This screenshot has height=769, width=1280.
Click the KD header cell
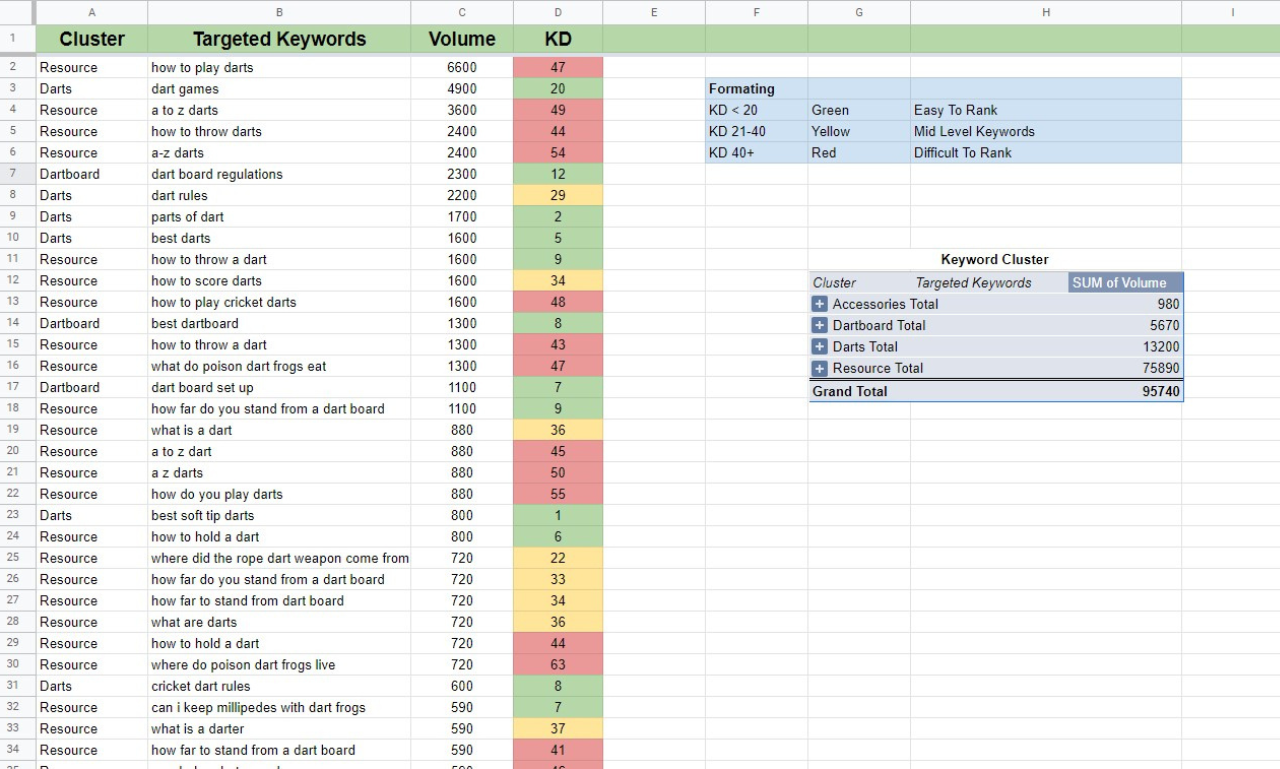pyautogui.click(x=558, y=39)
